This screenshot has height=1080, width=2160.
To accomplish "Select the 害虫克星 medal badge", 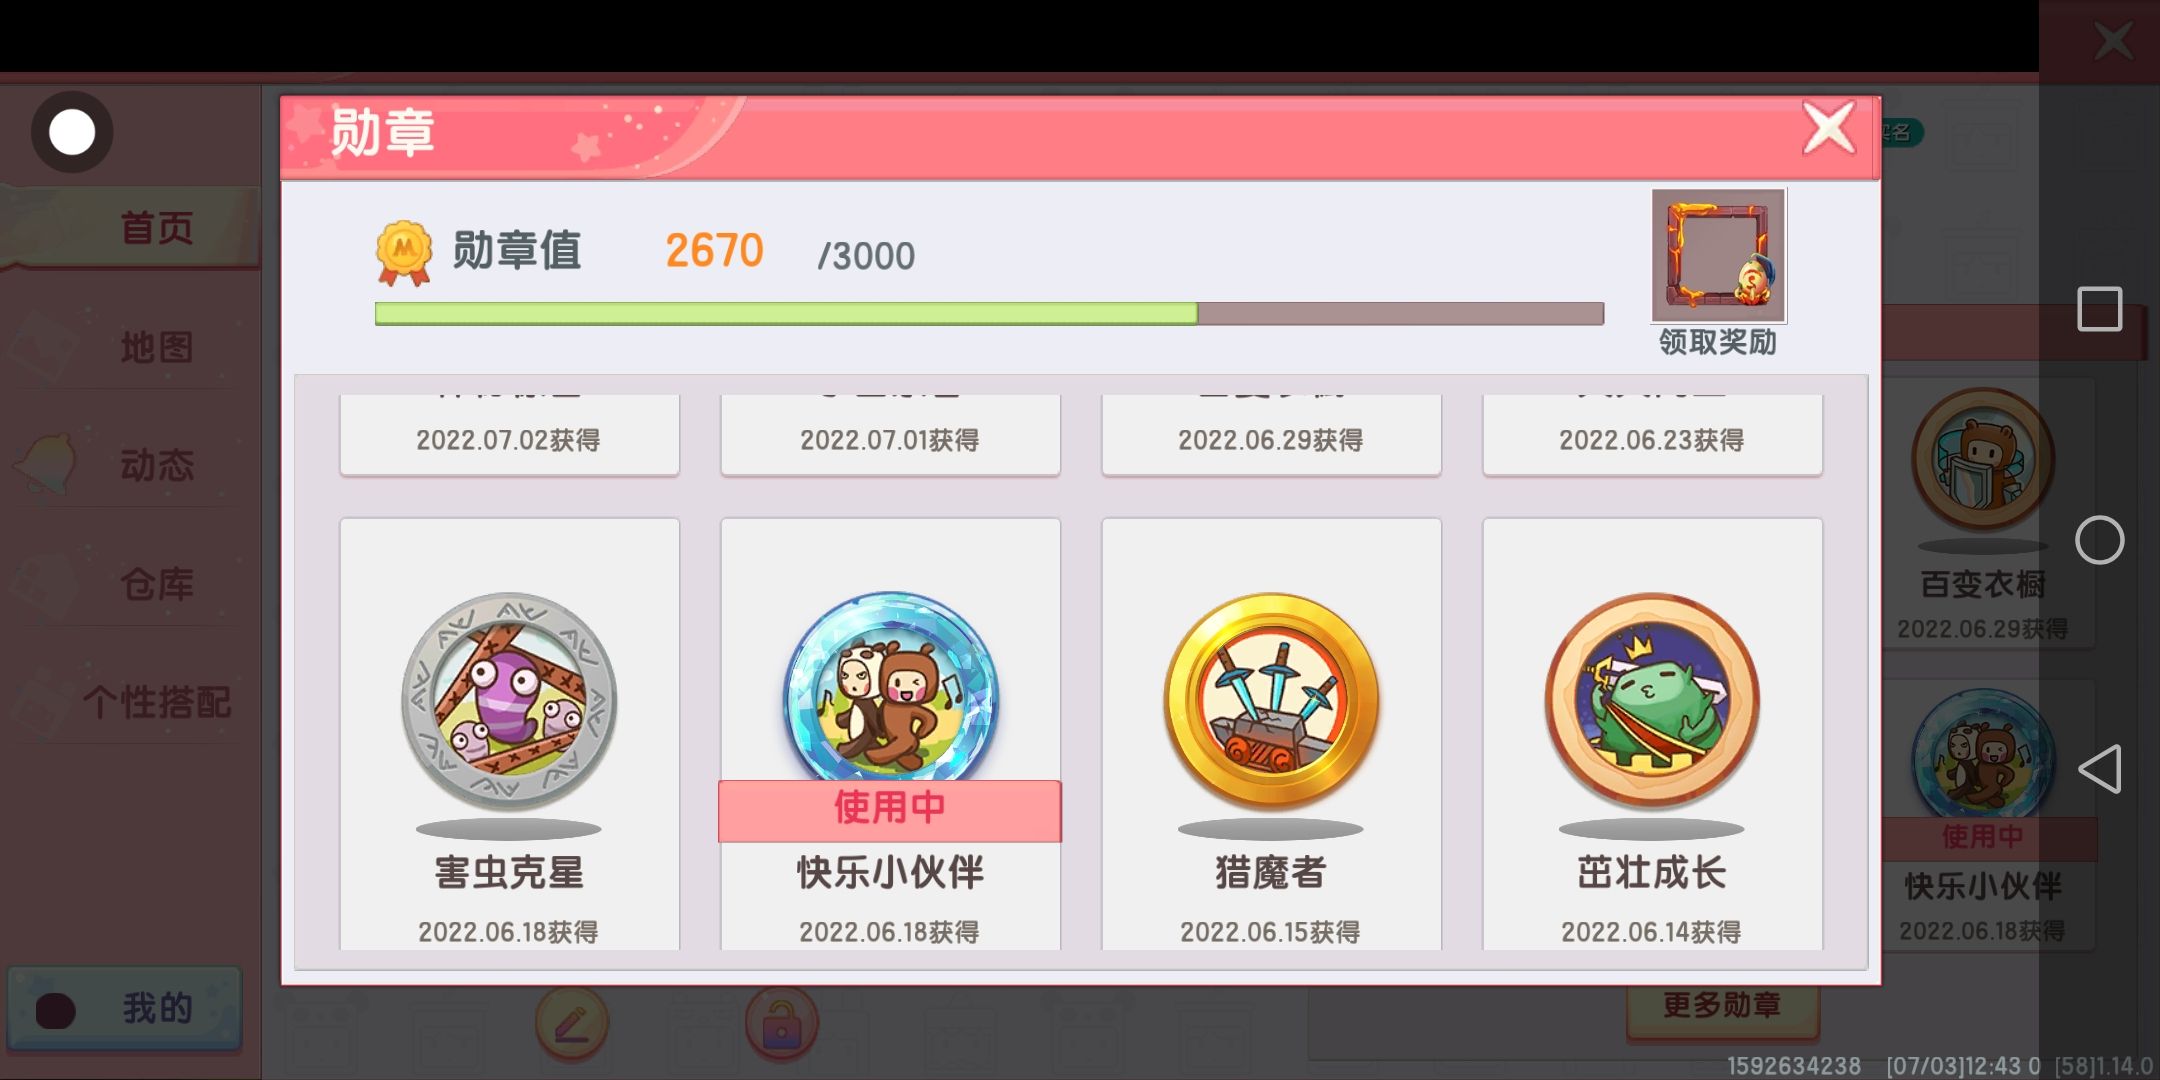I will (509, 701).
